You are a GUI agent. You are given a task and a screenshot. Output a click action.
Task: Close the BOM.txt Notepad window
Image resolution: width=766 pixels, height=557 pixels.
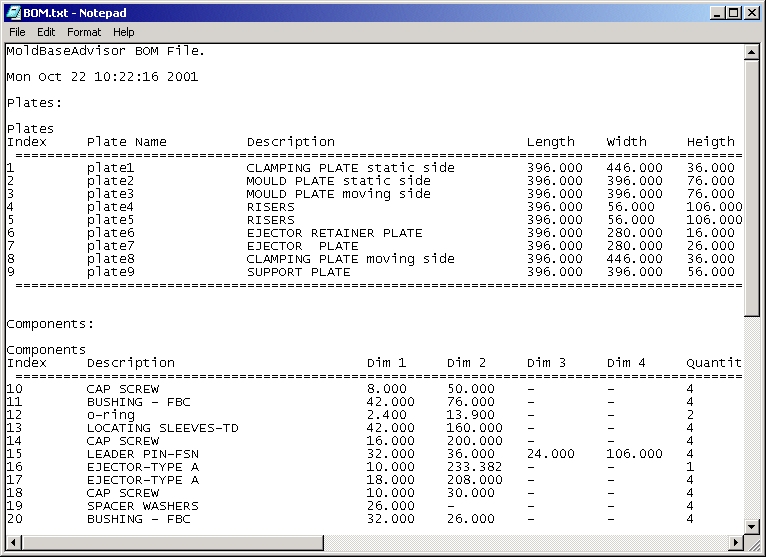point(751,13)
